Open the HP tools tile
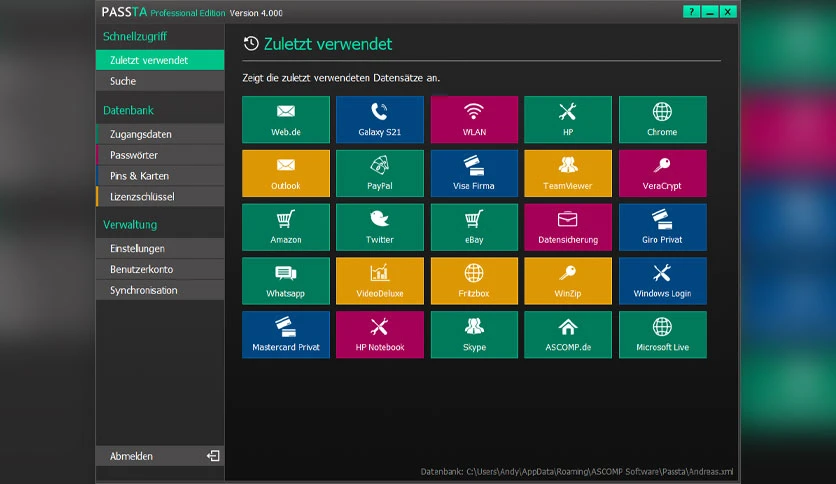 [568, 119]
